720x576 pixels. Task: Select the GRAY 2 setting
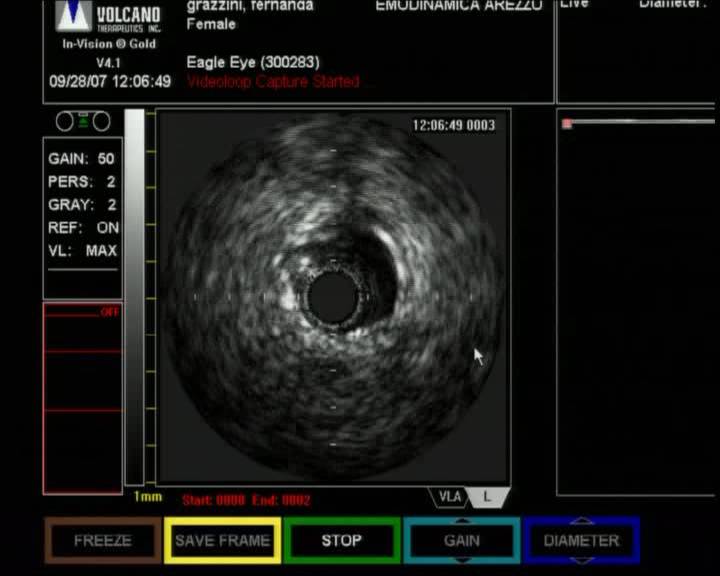click(82, 205)
